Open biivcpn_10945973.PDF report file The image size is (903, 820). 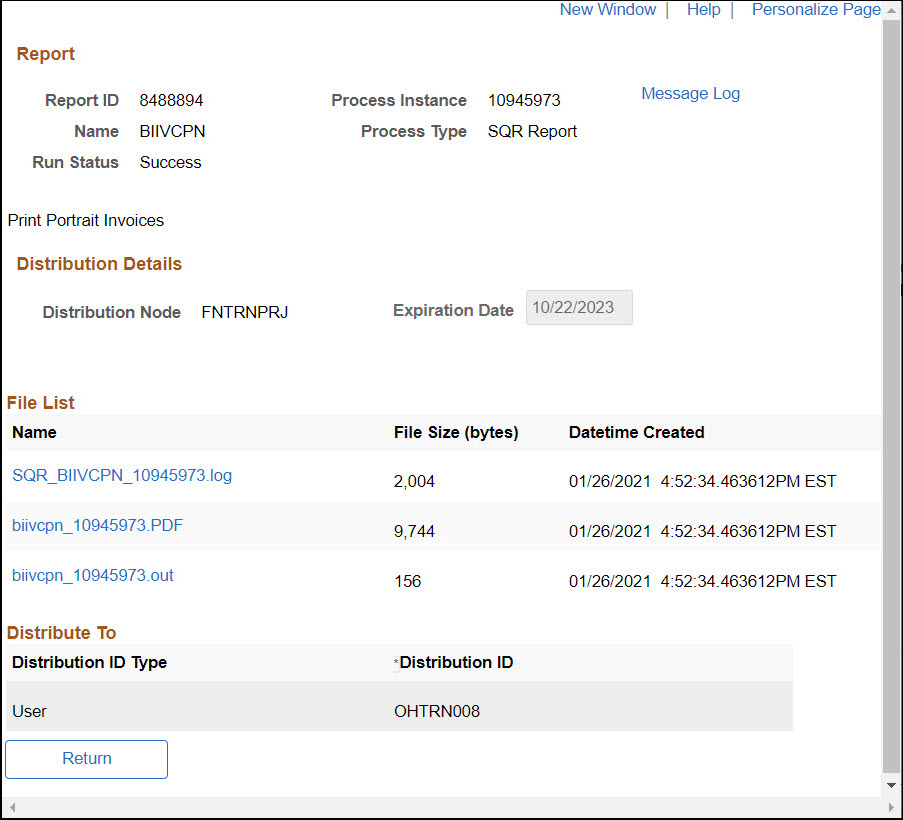click(x=98, y=526)
